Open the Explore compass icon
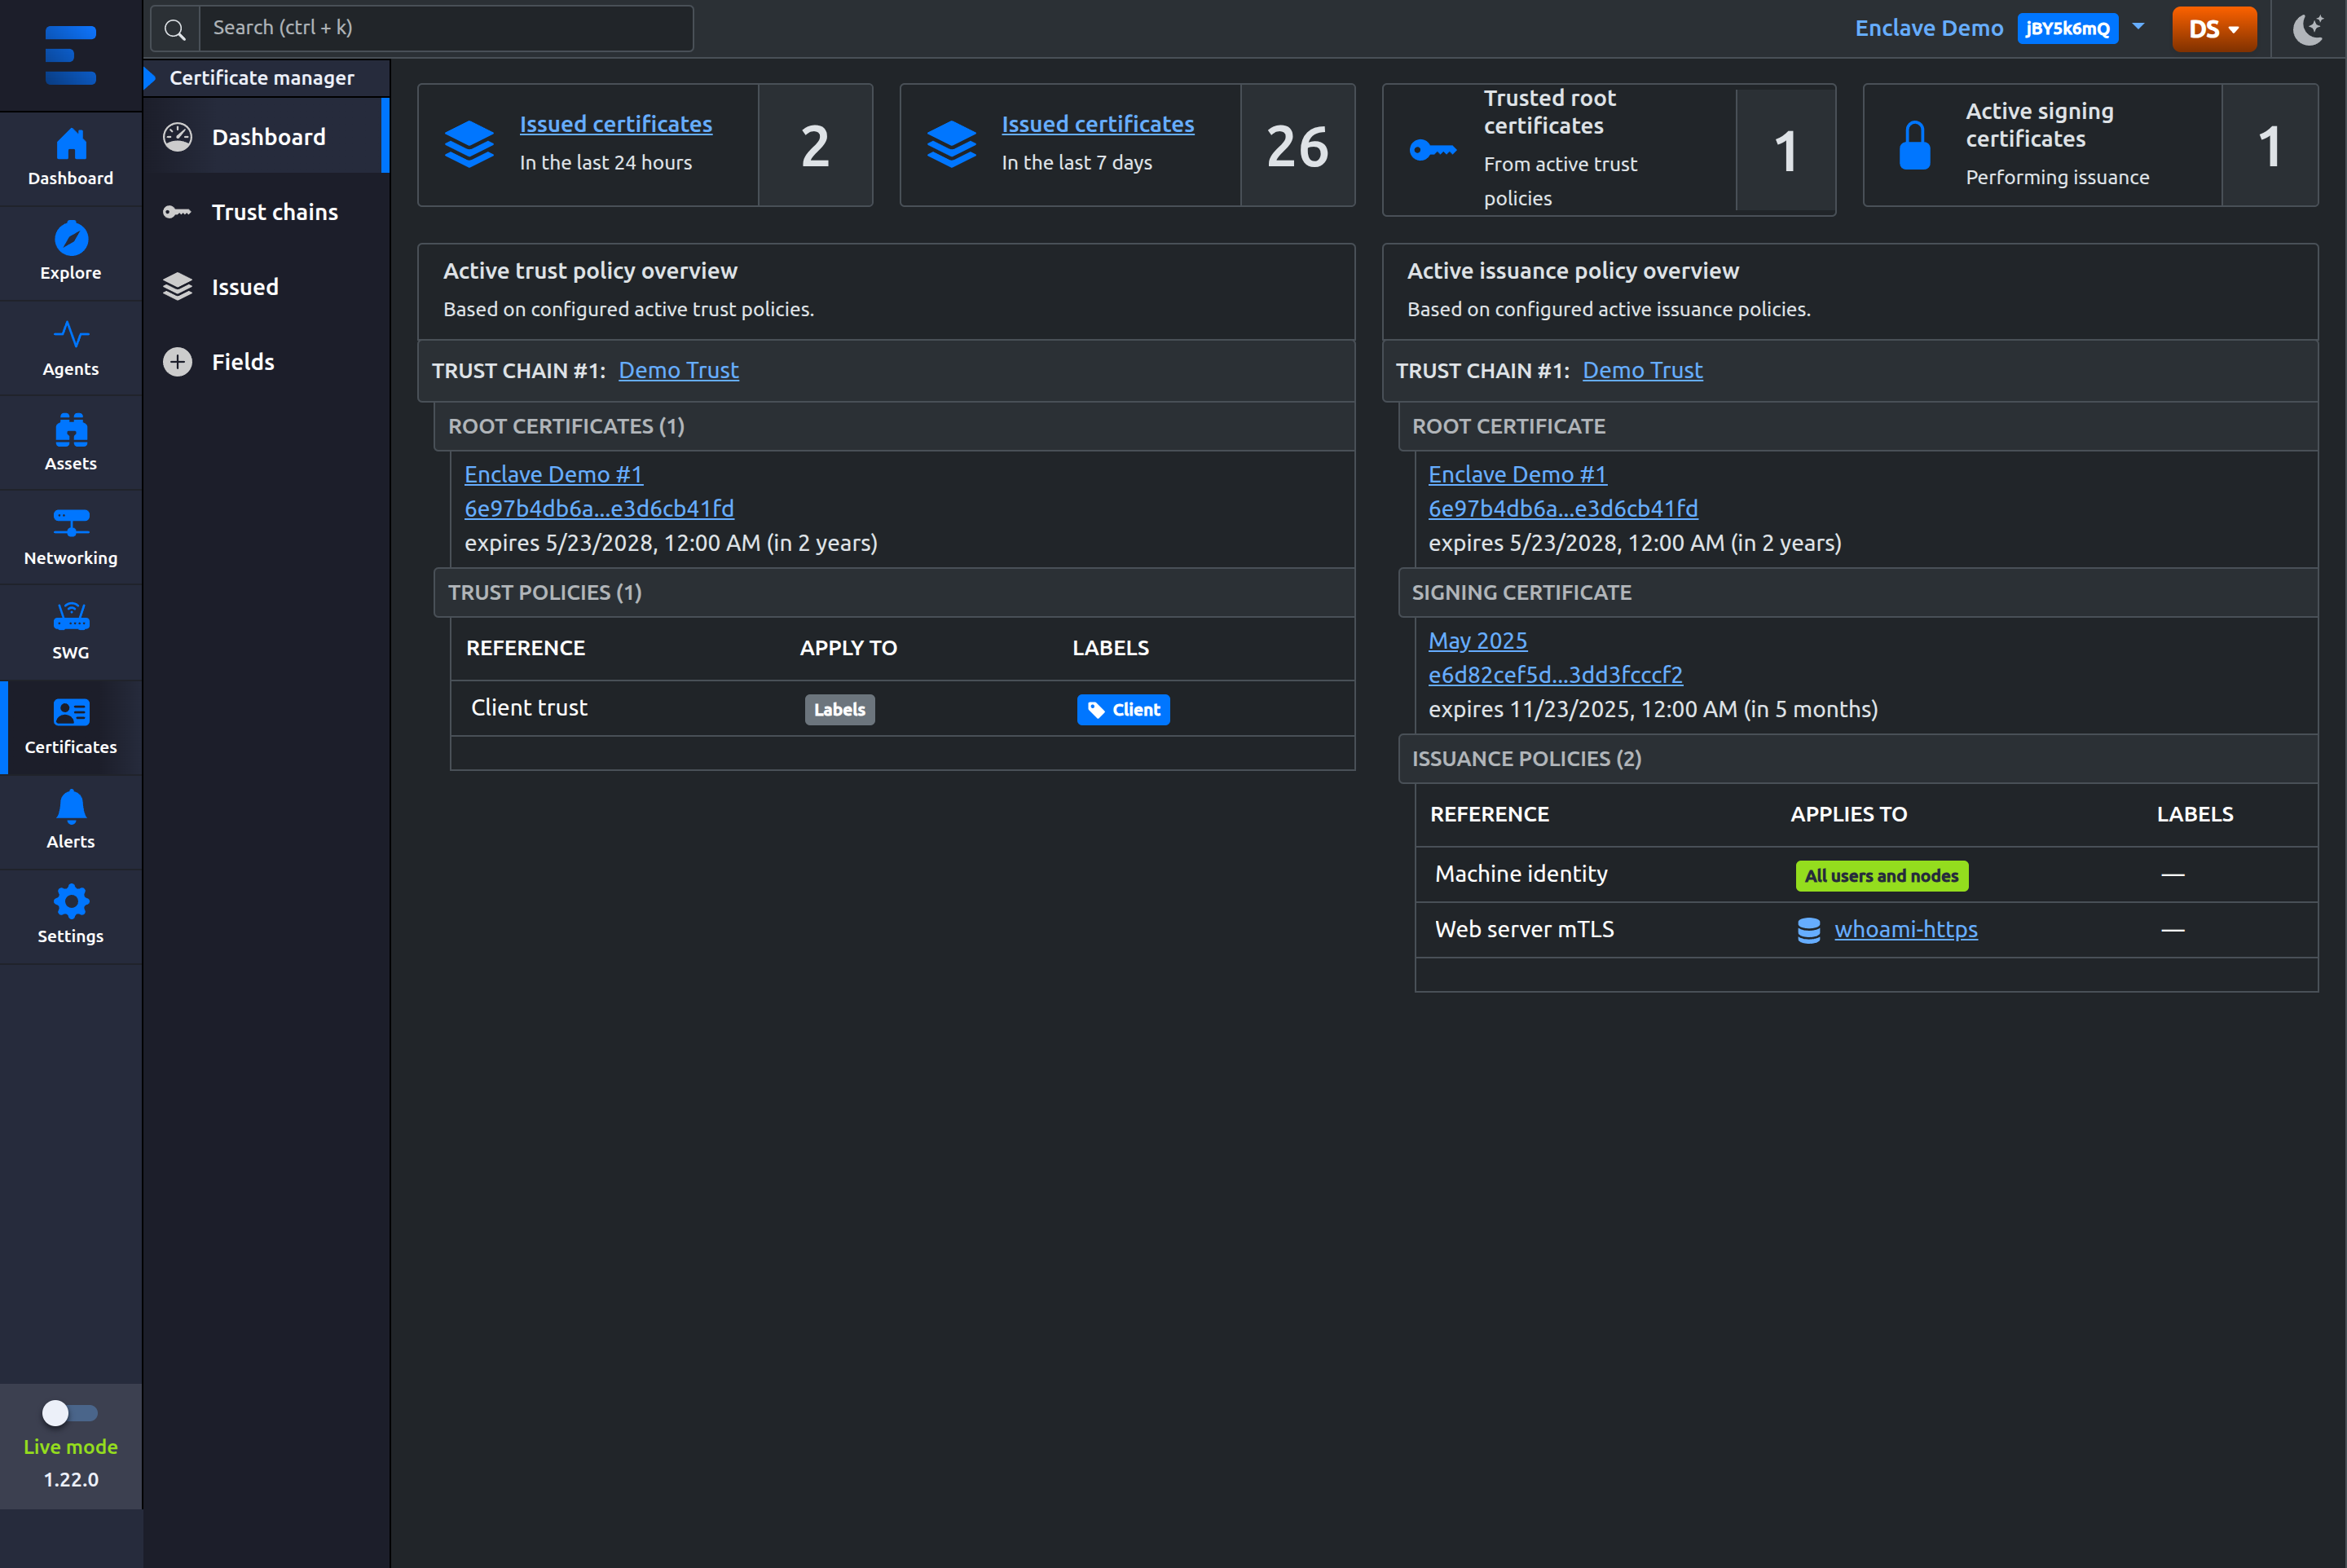The height and width of the screenshot is (1568, 2347). click(x=70, y=238)
